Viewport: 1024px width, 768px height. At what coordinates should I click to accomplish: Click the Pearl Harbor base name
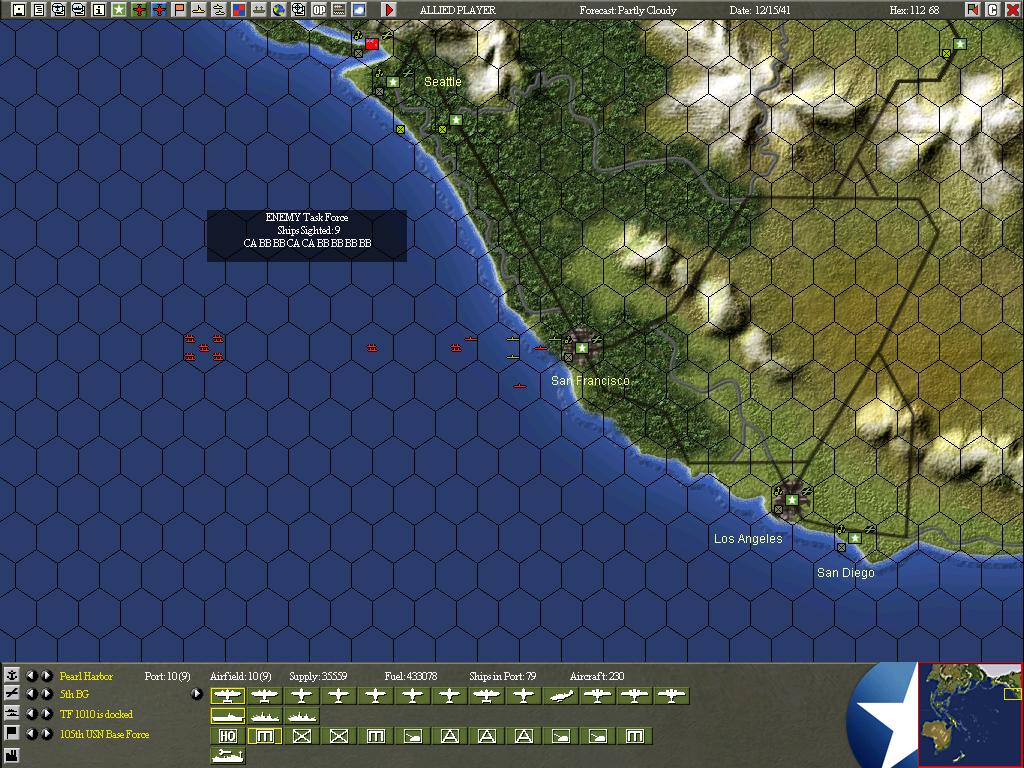86,676
